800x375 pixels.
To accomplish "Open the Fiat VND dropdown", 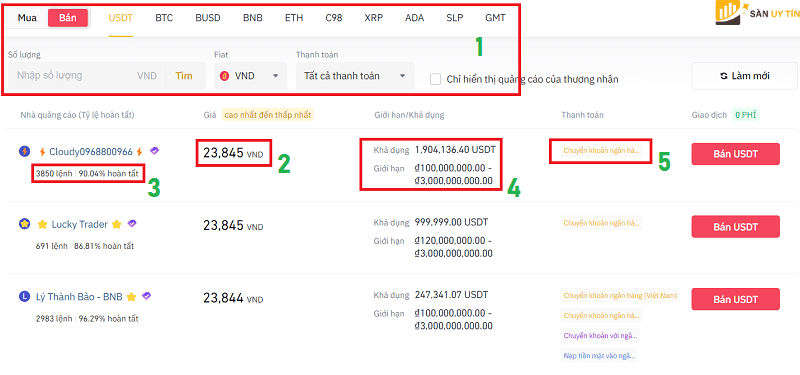I will click(x=251, y=76).
